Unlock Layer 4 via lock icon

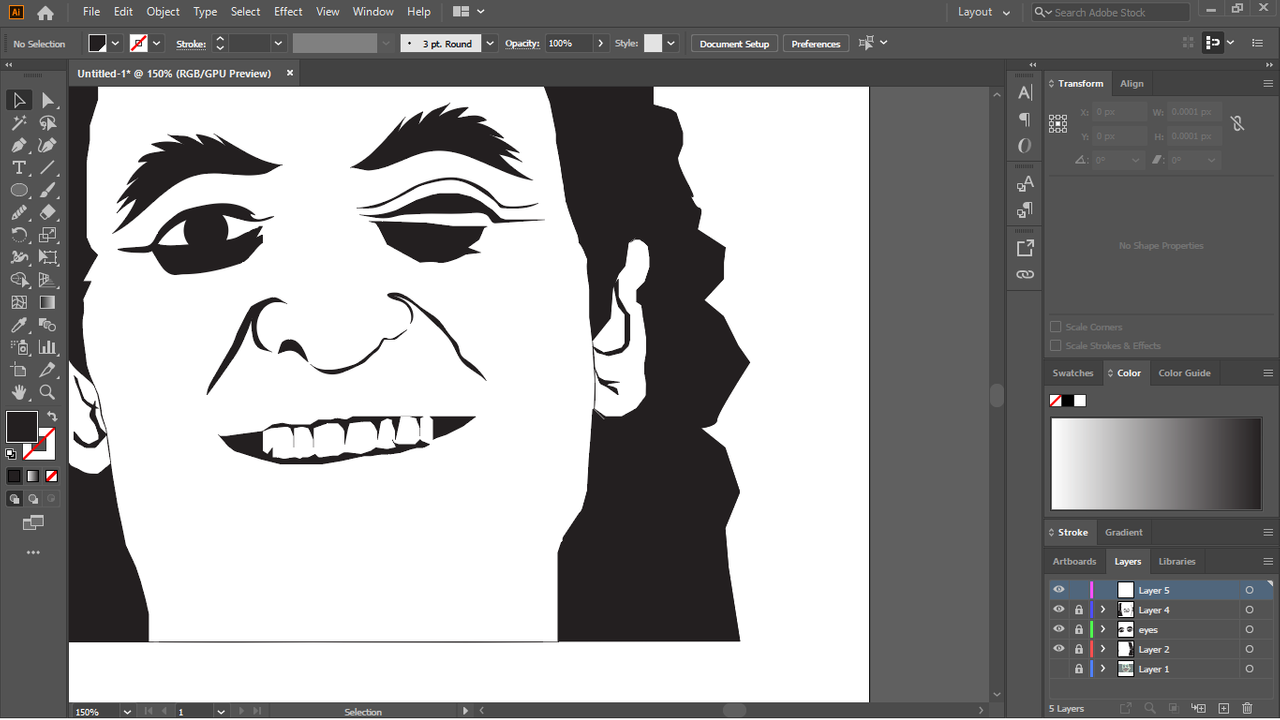pyautogui.click(x=1079, y=610)
